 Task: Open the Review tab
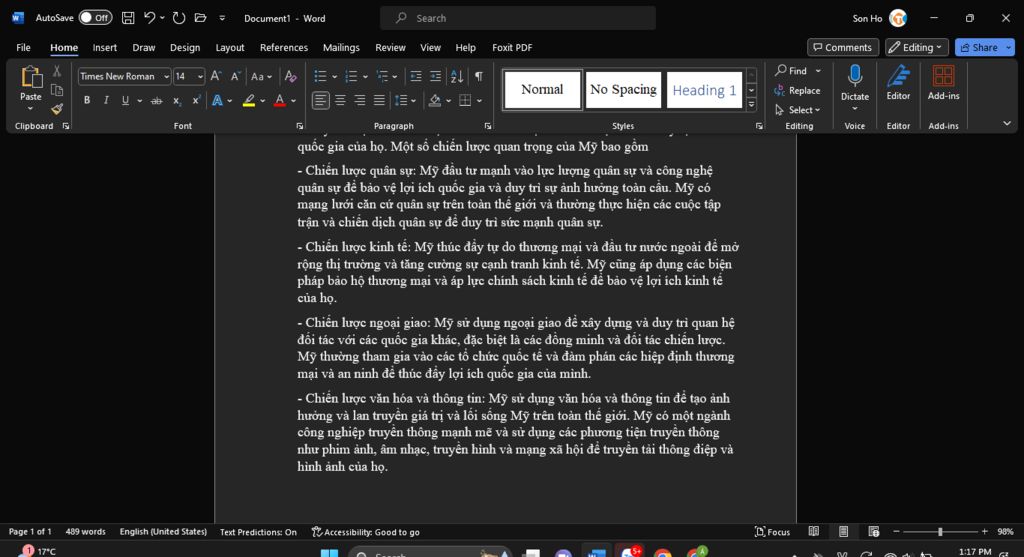click(390, 47)
